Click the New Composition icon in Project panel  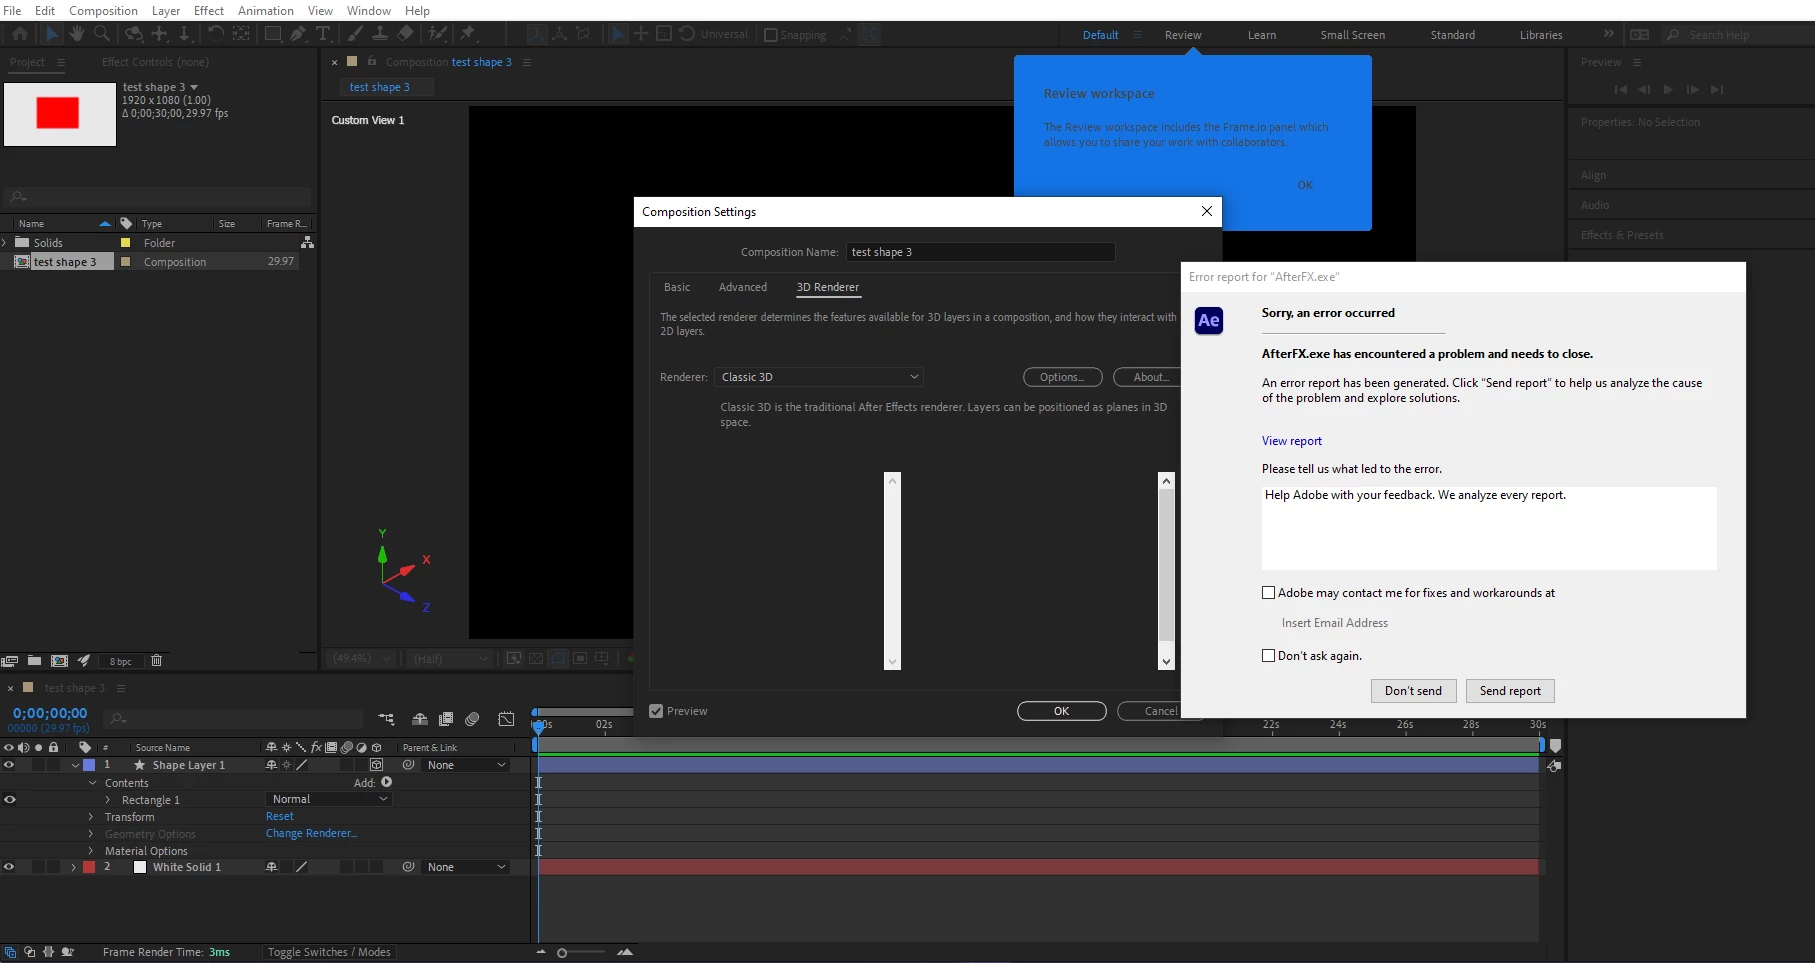59,661
